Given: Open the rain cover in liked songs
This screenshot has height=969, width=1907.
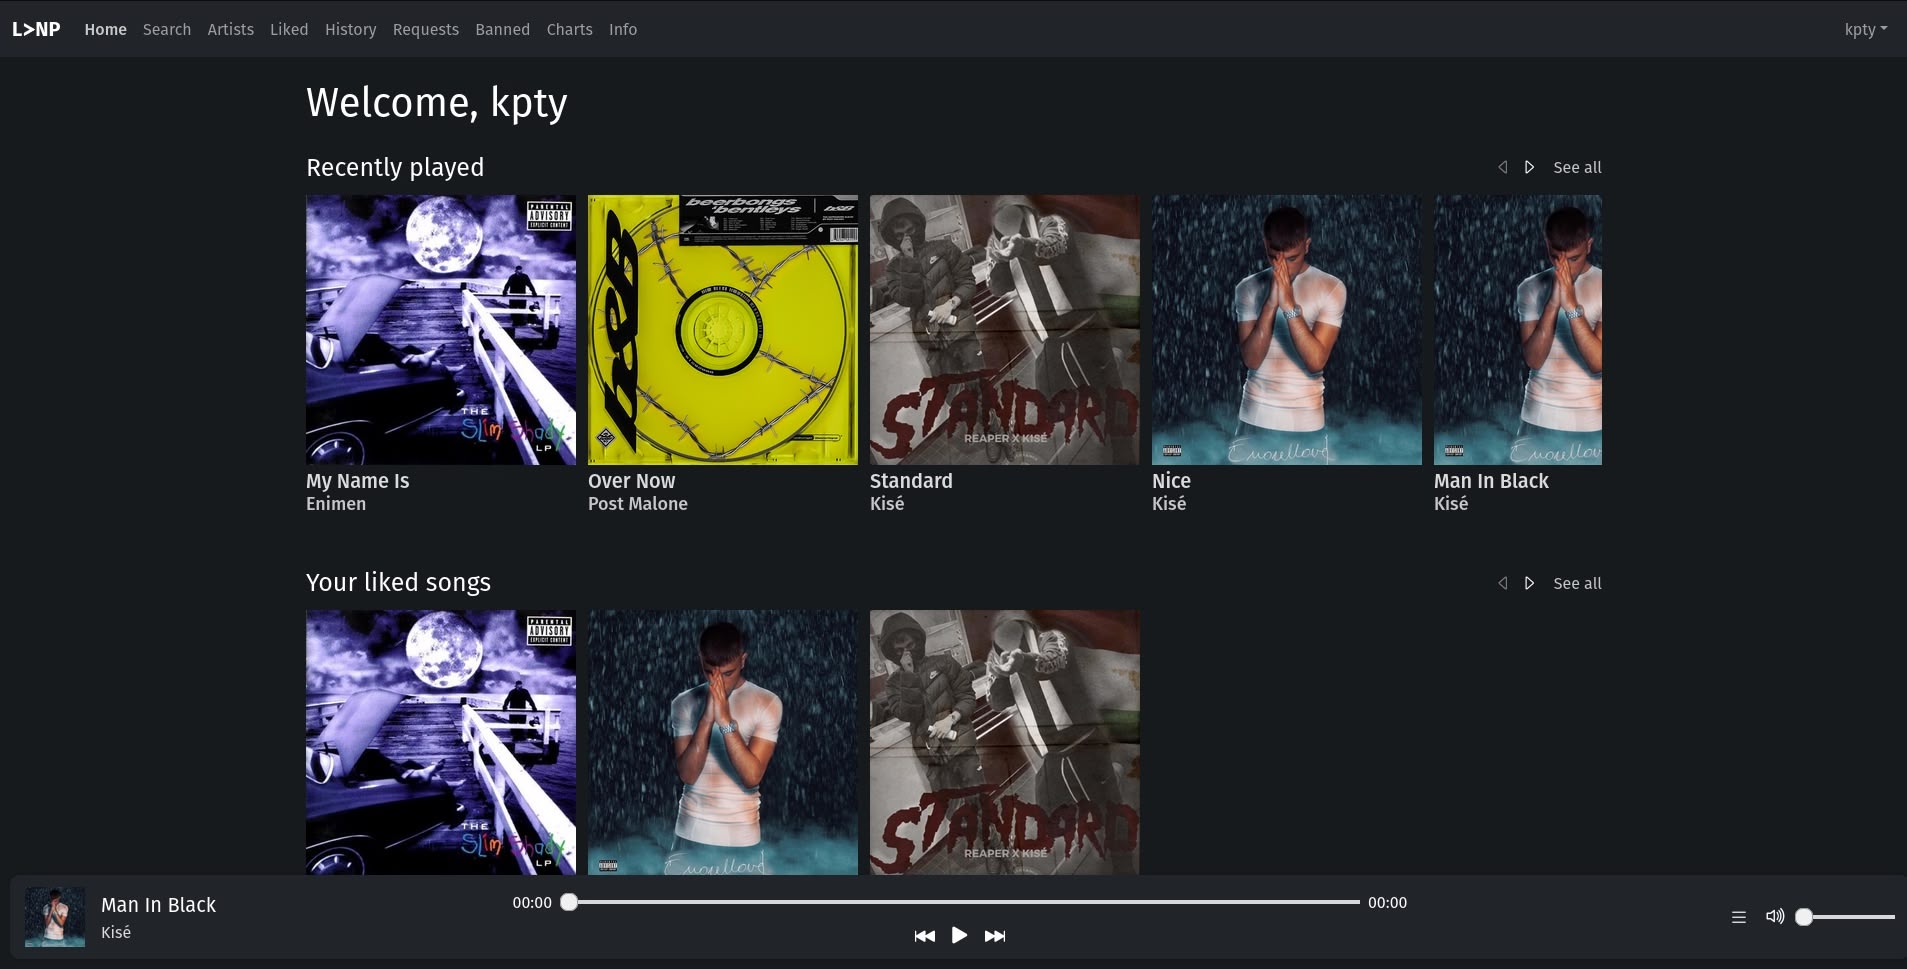Looking at the screenshot, I should pos(723,743).
